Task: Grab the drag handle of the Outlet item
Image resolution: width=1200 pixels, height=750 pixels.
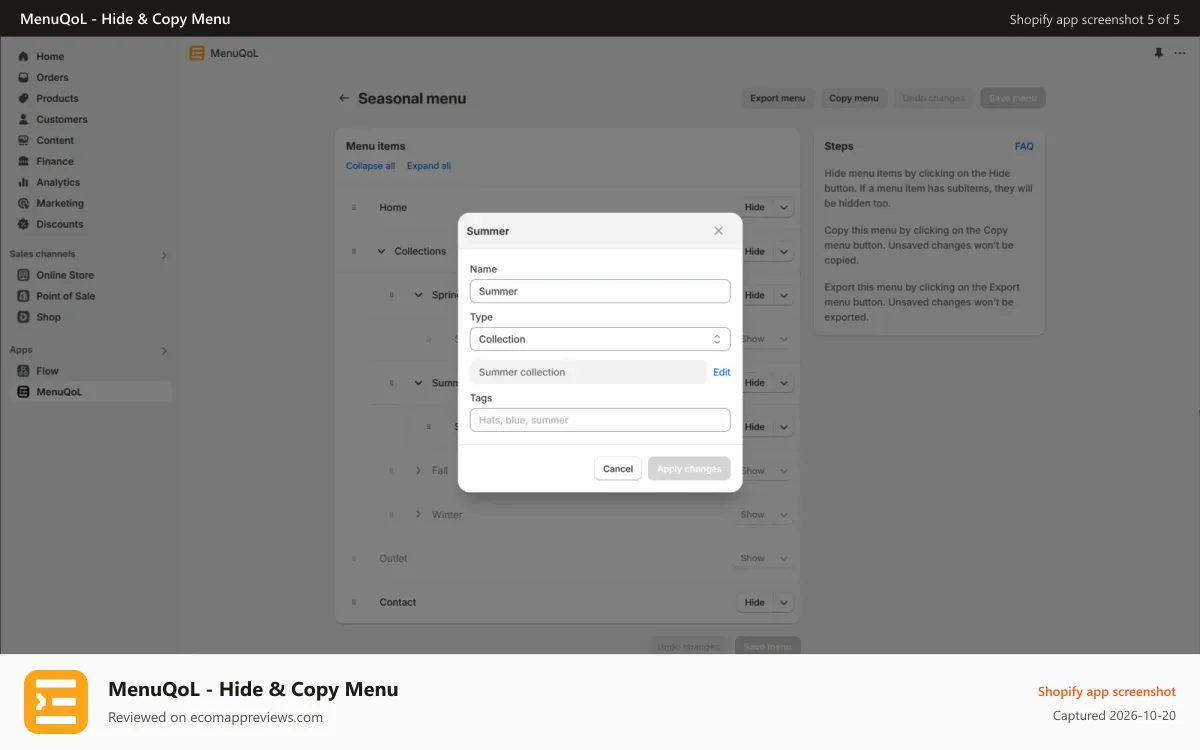Action: pyautogui.click(x=354, y=558)
